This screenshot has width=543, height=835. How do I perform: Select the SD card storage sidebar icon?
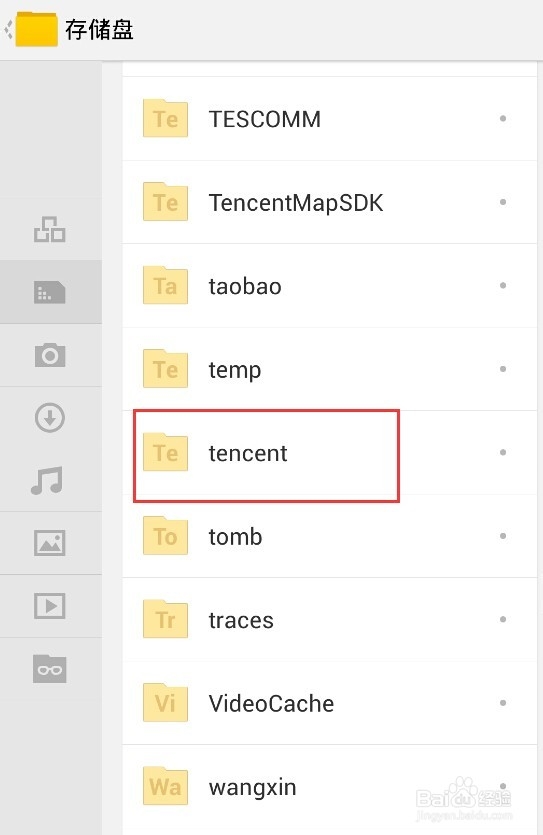[50, 292]
